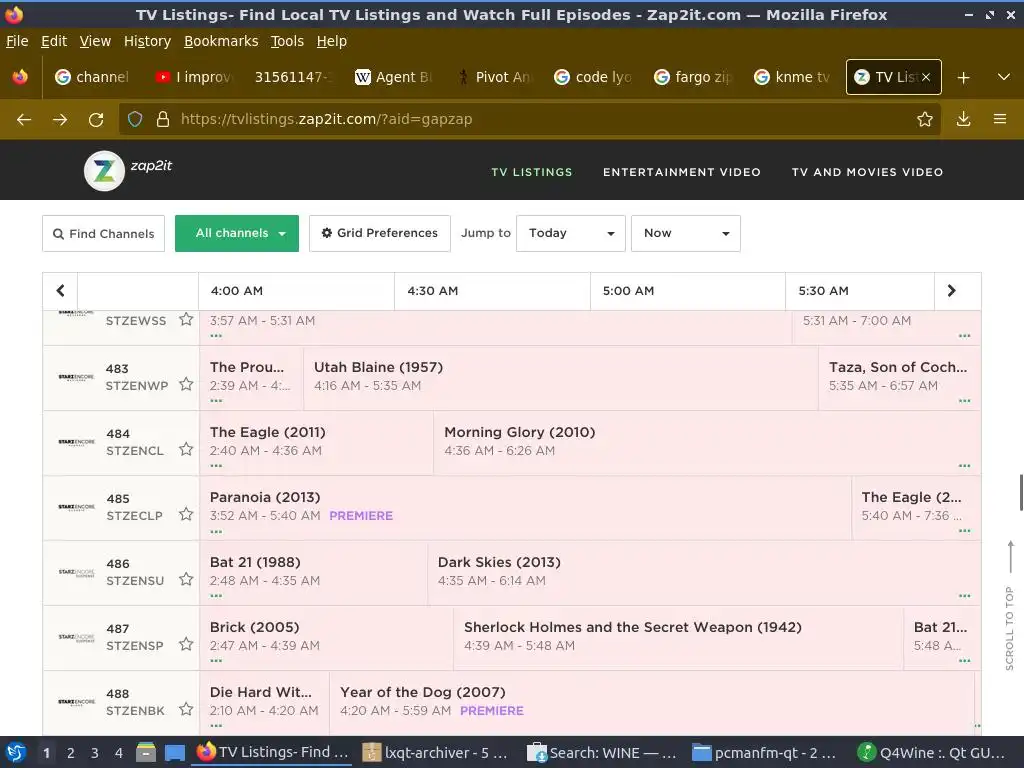Go to ENTERTAINMENT VIDEO nav link
Image resolution: width=1024 pixels, height=768 pixels.
pyautogui.click(x=682, y=172)
